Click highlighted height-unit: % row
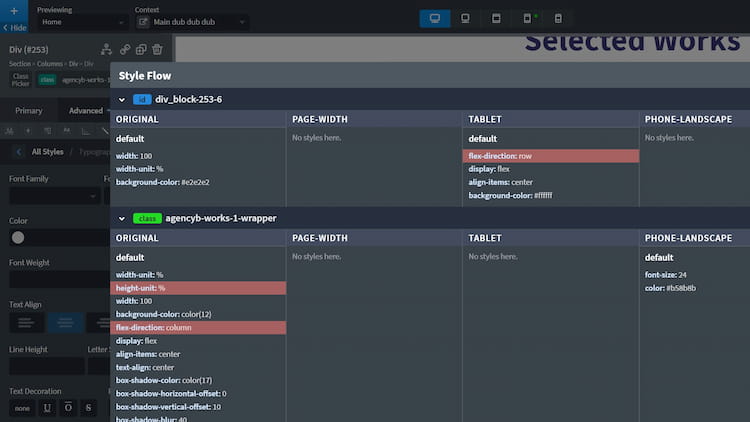The width and height of the screenshot is (750, 422). coord(198,288)
